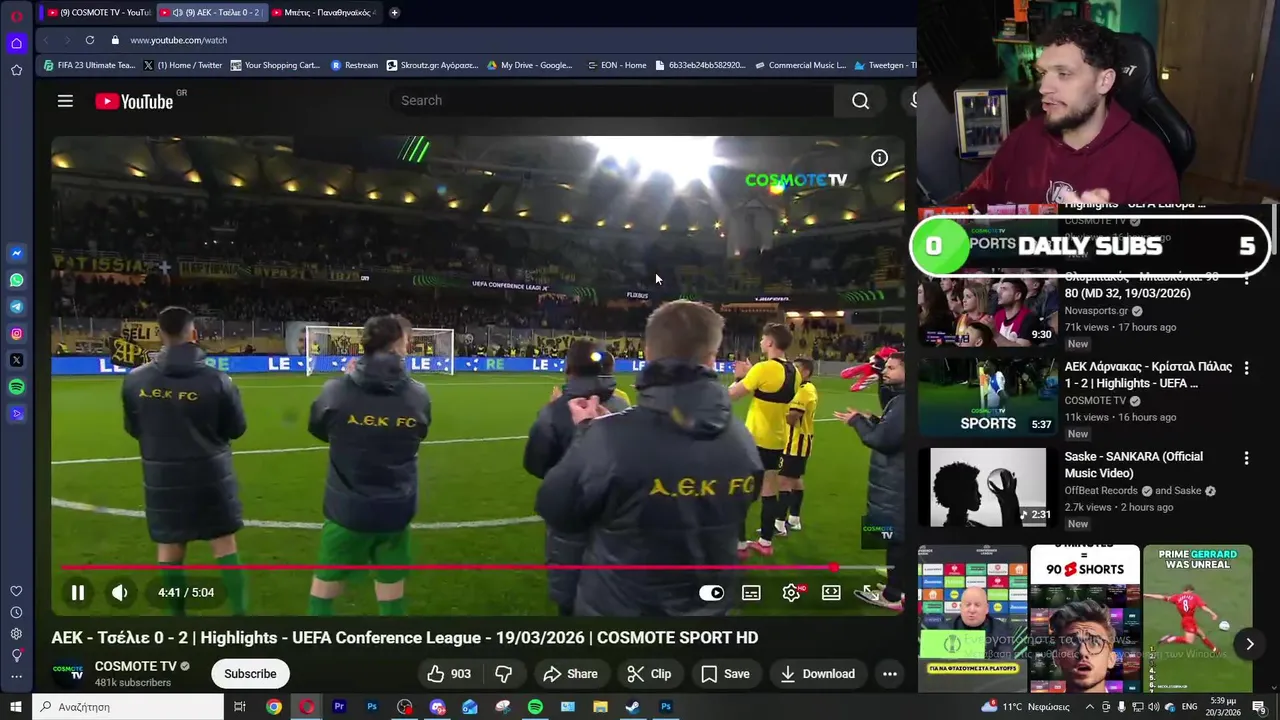Viewport: 1280px width, 720px height.
Task: Reload the current page
Action: (x=89, y=40)
